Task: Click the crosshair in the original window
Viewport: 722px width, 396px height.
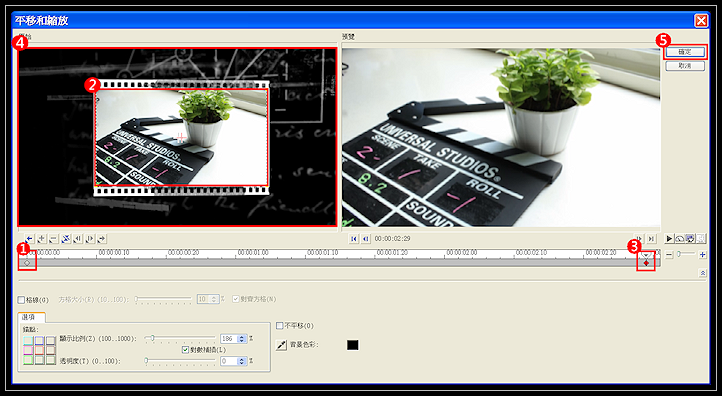Action: click(180, 137)
